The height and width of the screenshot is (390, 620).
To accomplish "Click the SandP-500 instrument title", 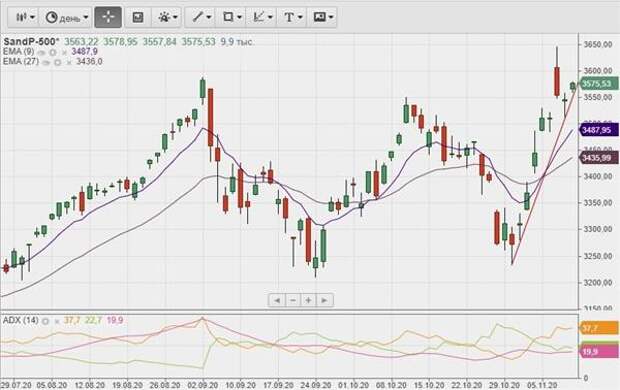I will [x=31, y=42].
